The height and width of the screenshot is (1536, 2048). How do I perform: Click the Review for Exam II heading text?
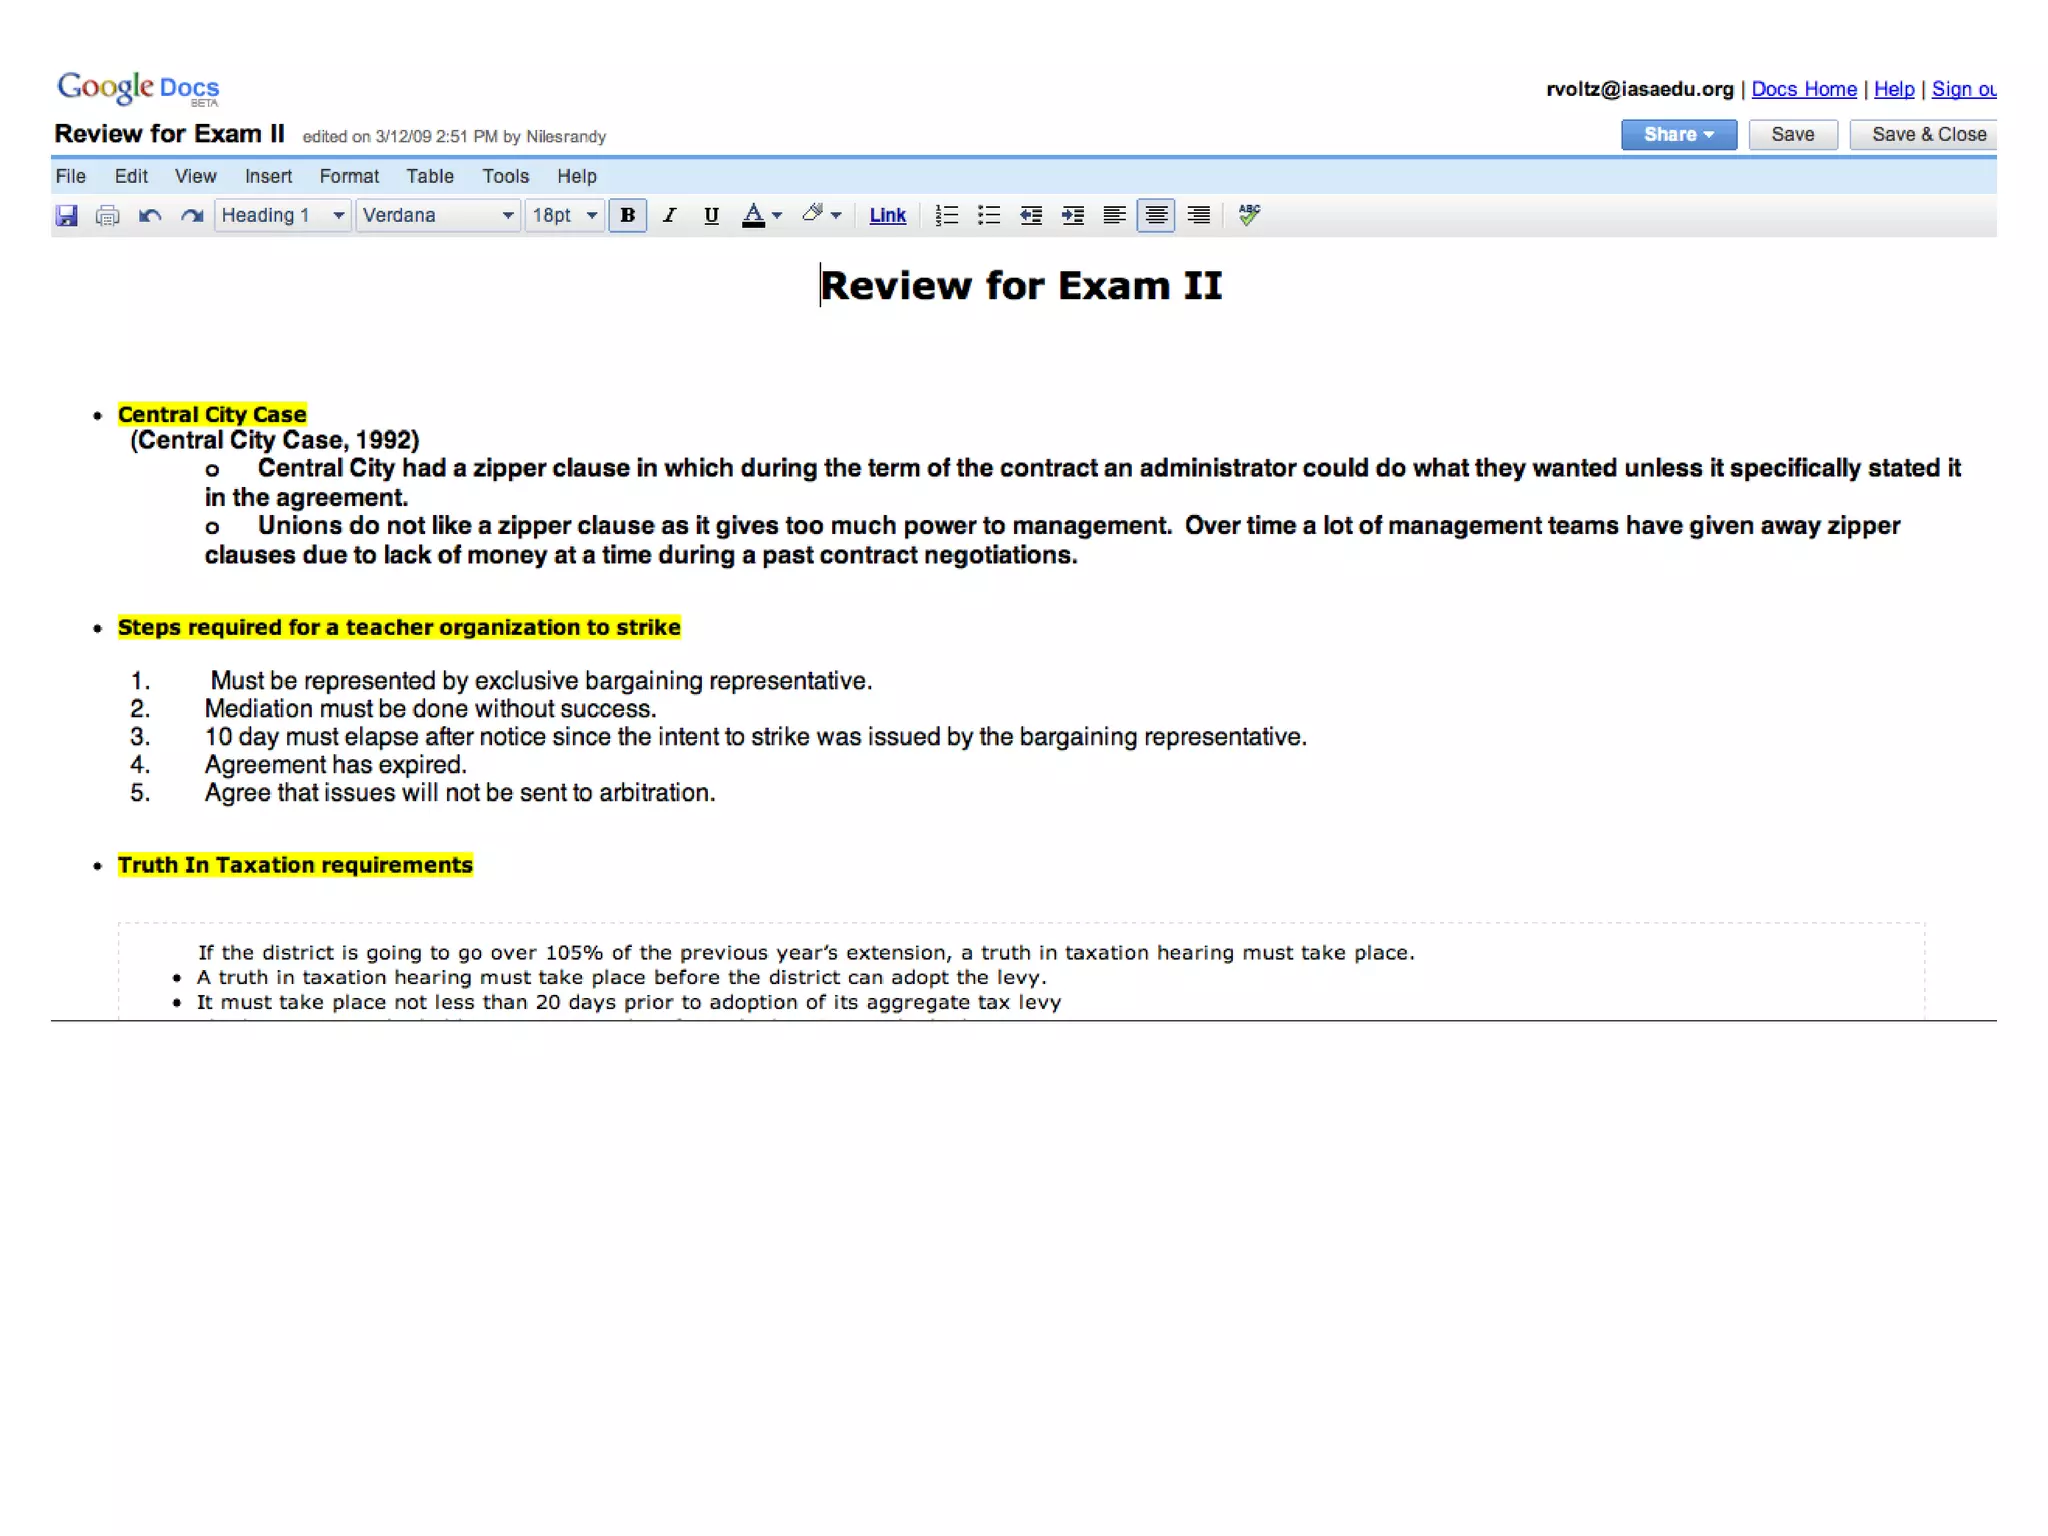(1021, 286)
